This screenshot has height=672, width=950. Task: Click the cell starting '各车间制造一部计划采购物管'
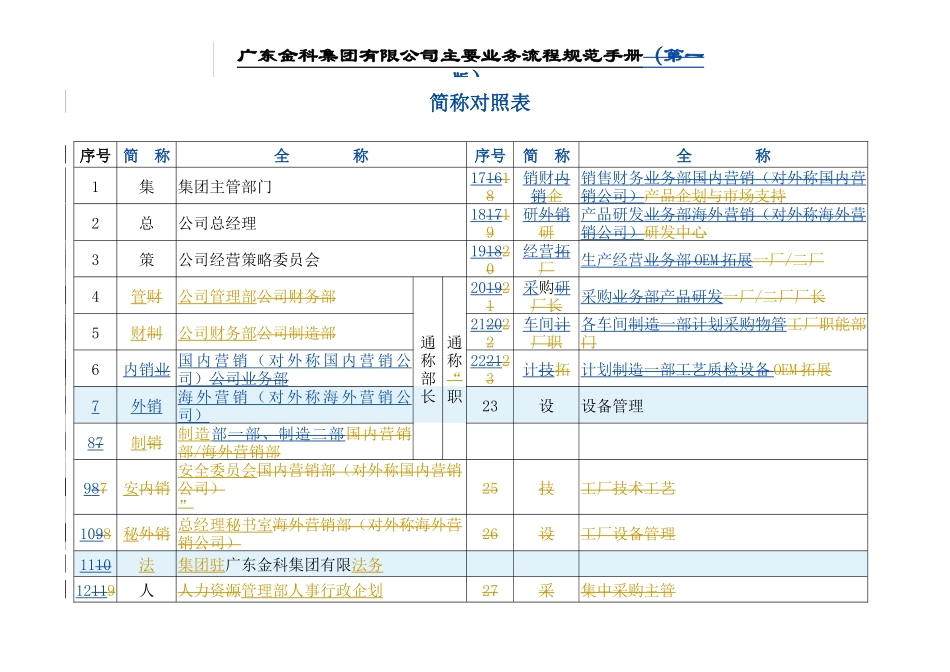(723, 333)
